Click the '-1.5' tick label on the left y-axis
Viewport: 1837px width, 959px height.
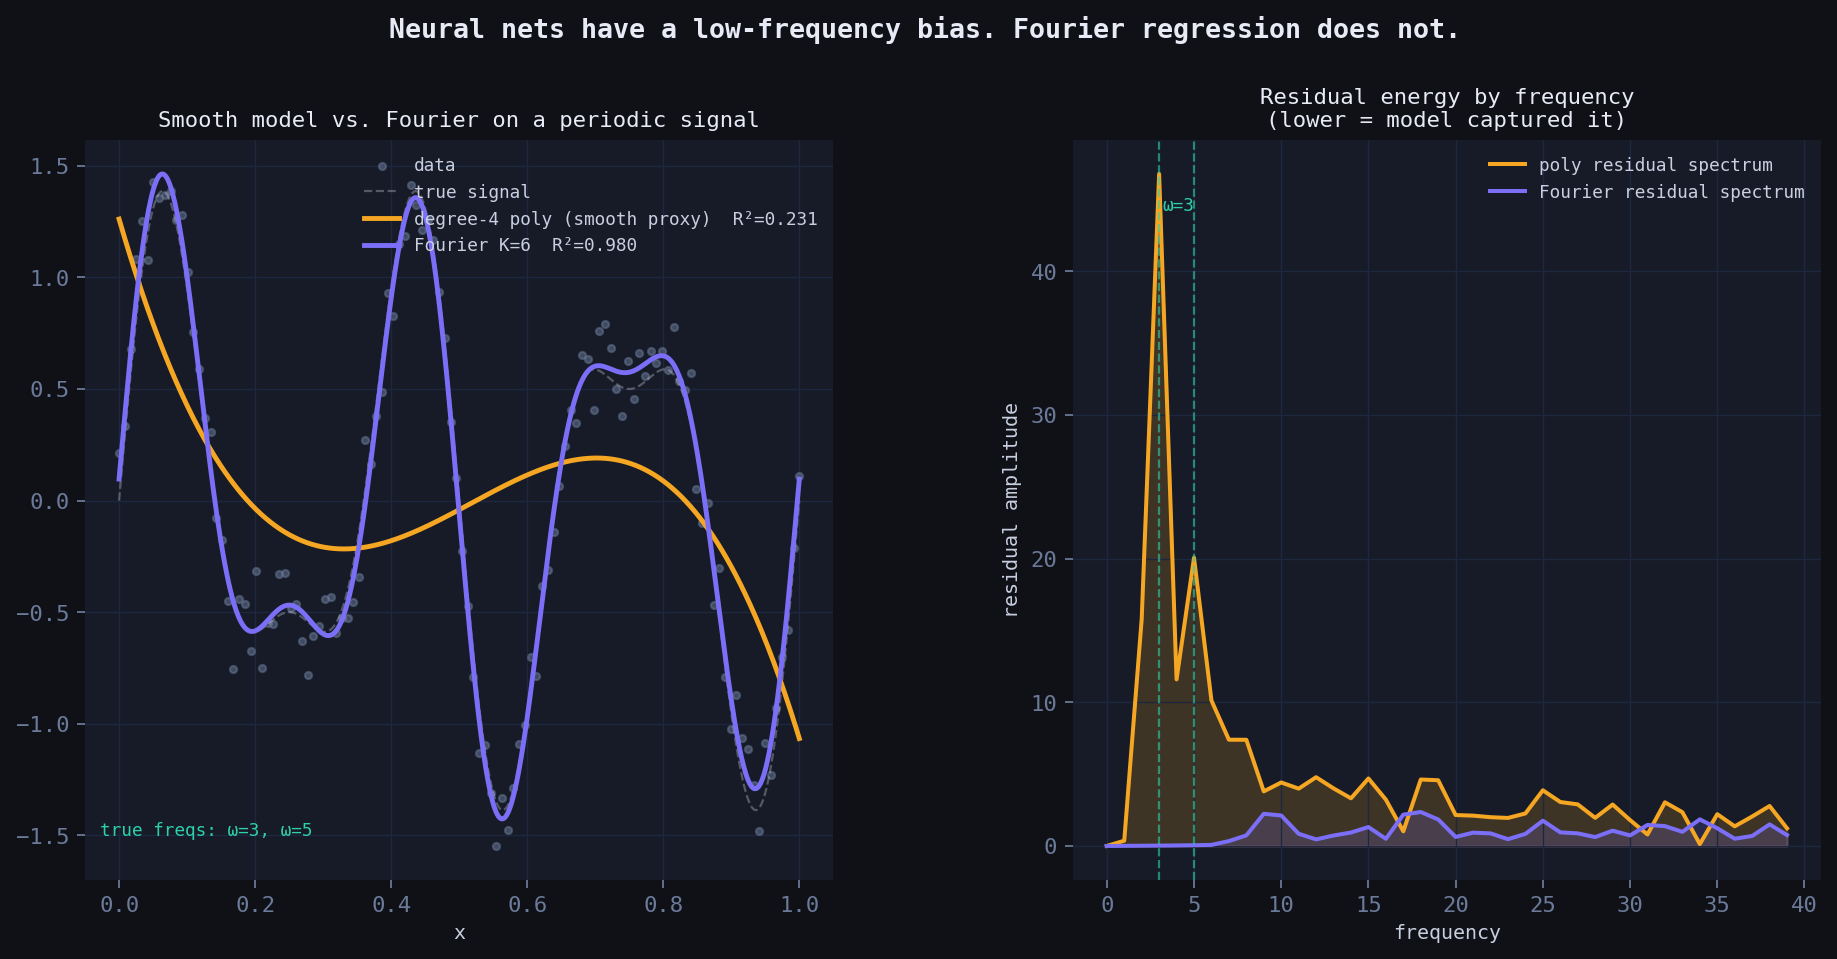click(x=43, y=835)
